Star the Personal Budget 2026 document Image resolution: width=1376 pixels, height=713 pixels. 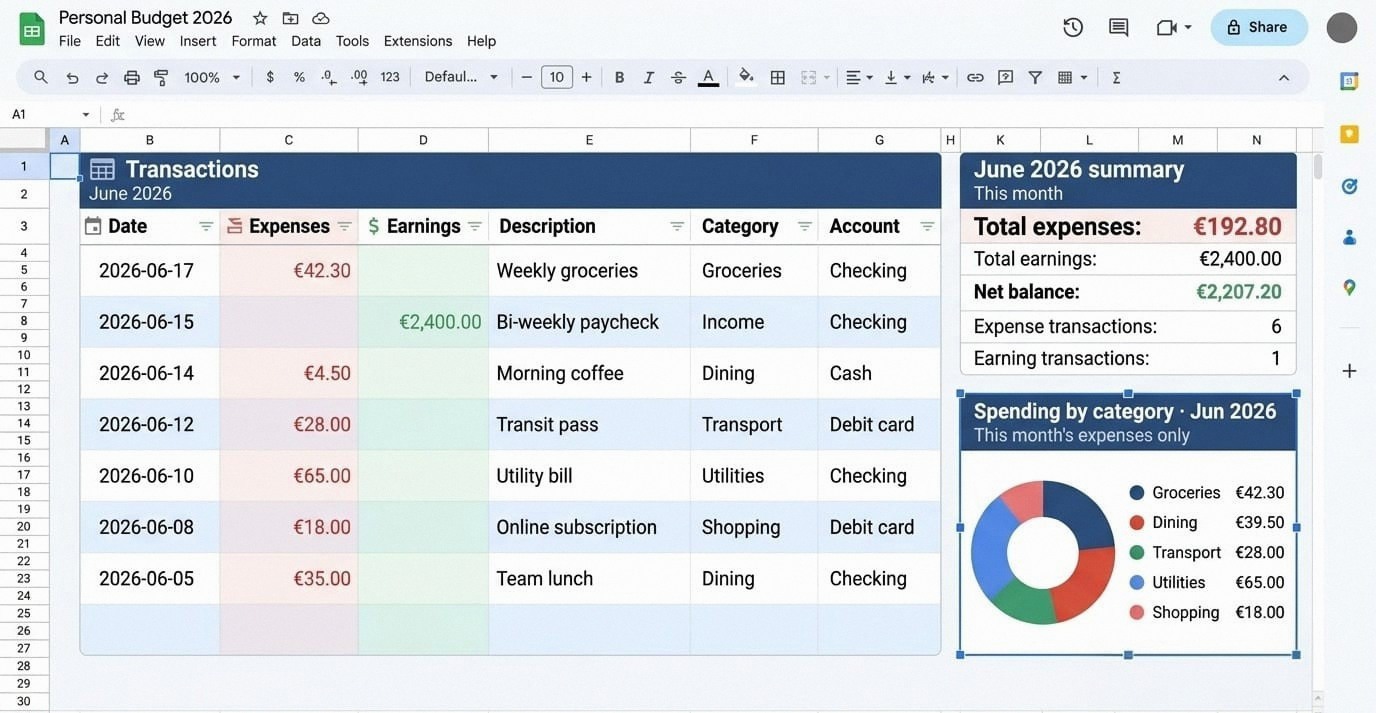260,18
